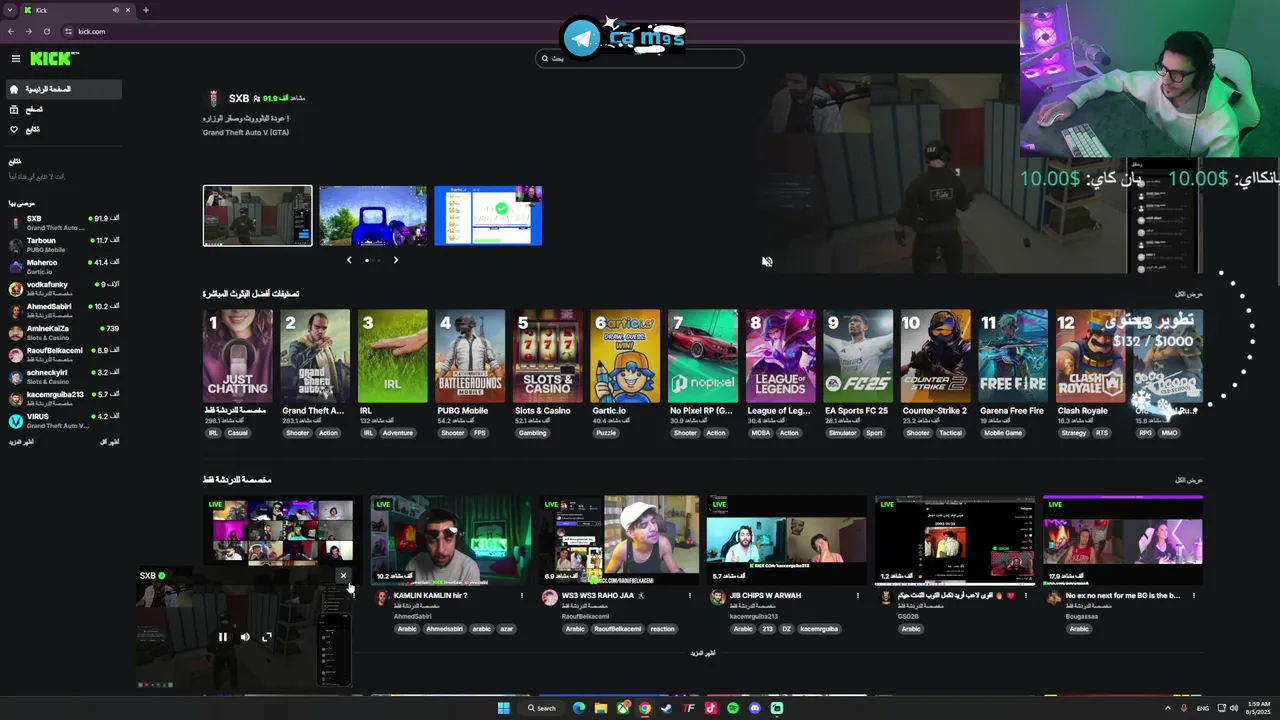The height and width of the screenshot is (720, 1280).
Task: Open SXB avatar in featured banner
Action: [x=213, y=98]
